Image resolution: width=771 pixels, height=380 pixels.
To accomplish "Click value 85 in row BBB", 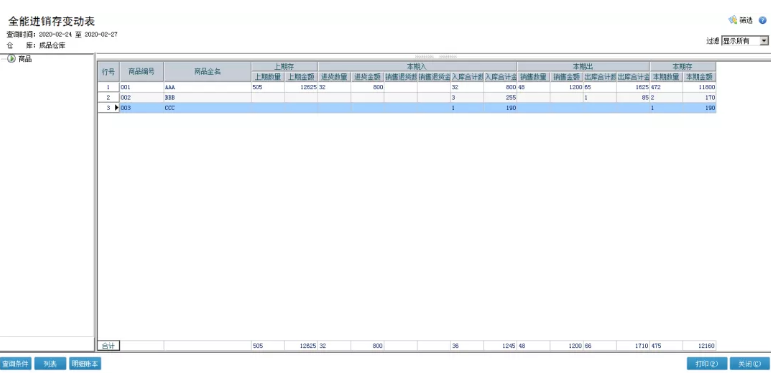I will point(633,97).
